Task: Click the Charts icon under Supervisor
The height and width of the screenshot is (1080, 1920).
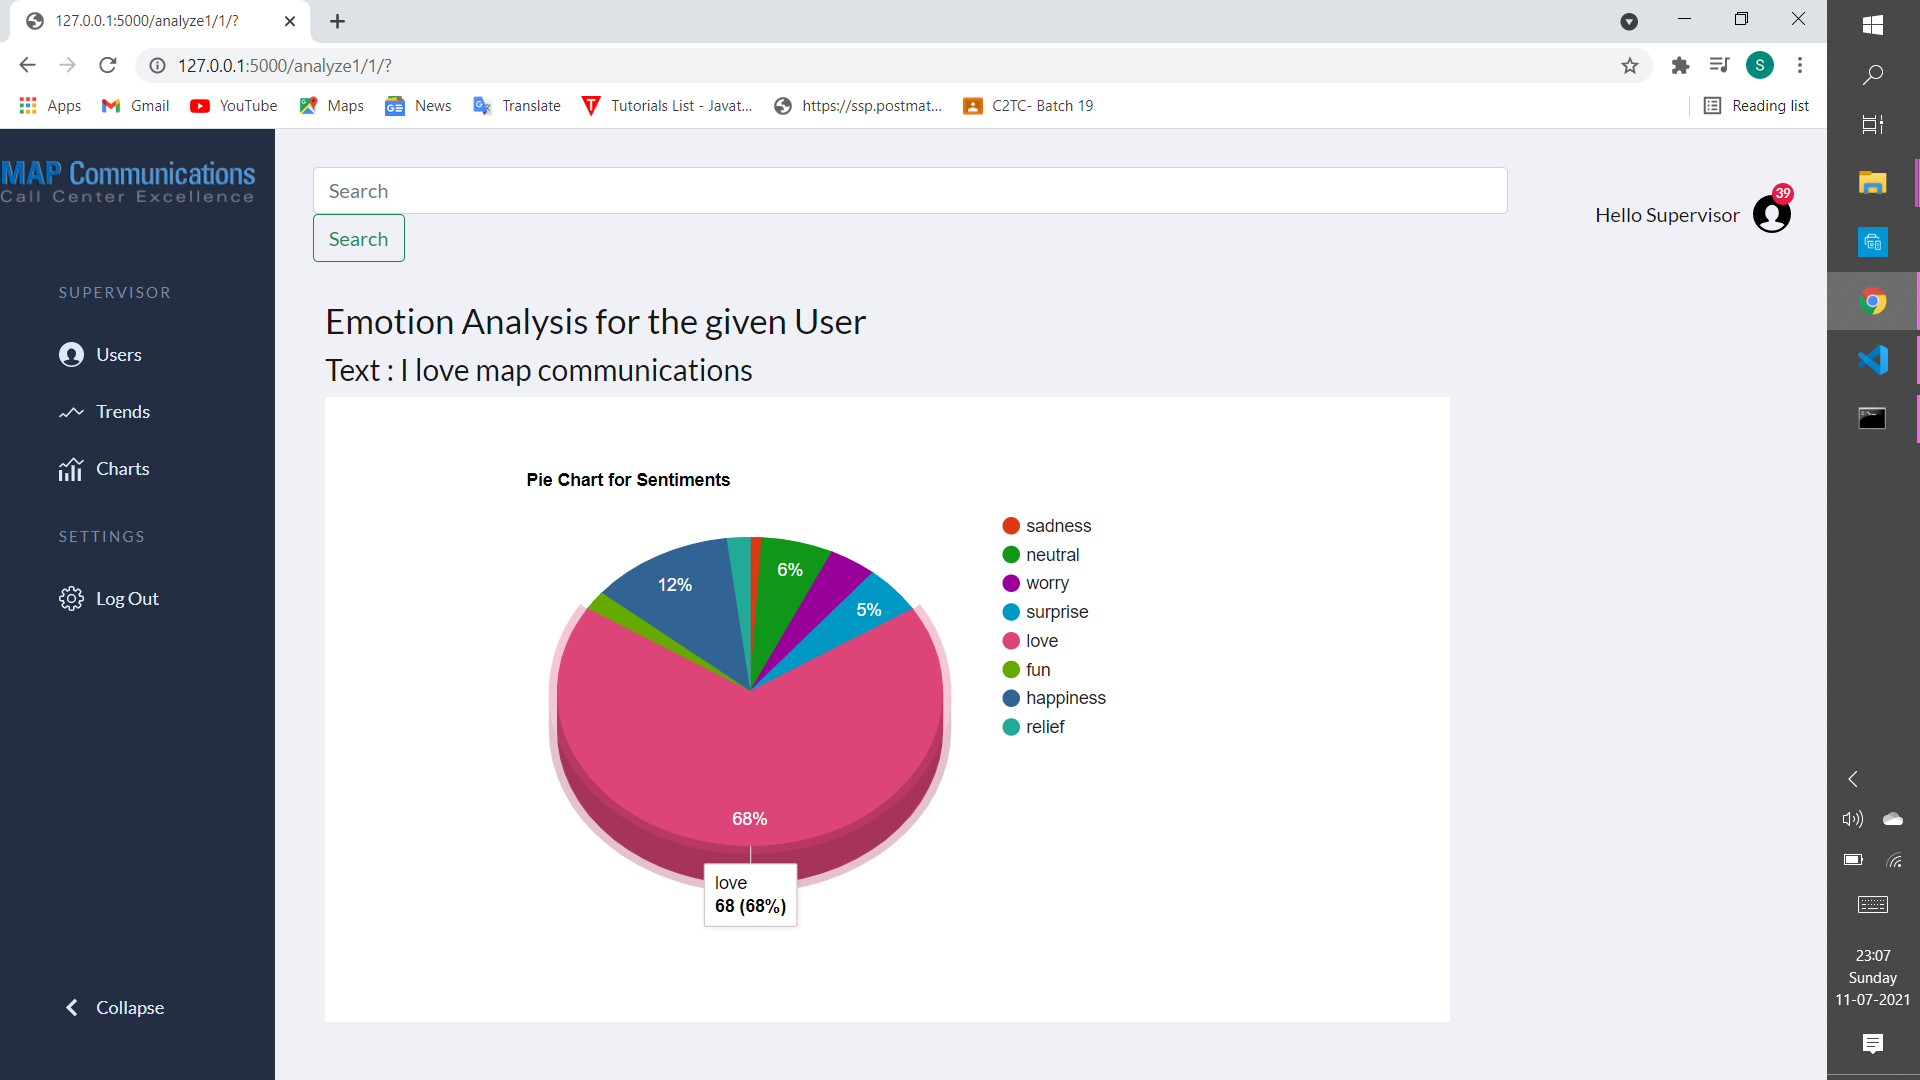Action: [x=70, y=469]
